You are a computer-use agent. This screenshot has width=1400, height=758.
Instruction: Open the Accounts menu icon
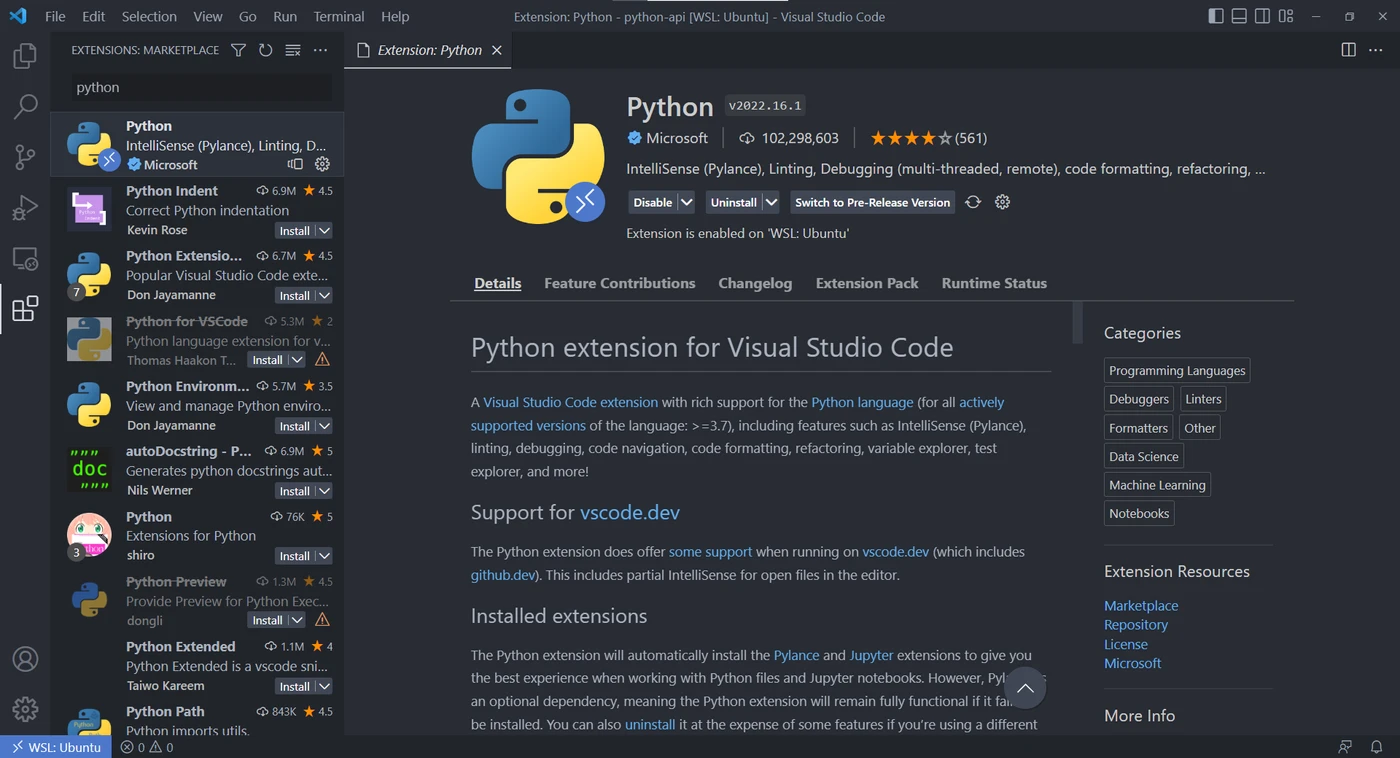coord(25,659)
